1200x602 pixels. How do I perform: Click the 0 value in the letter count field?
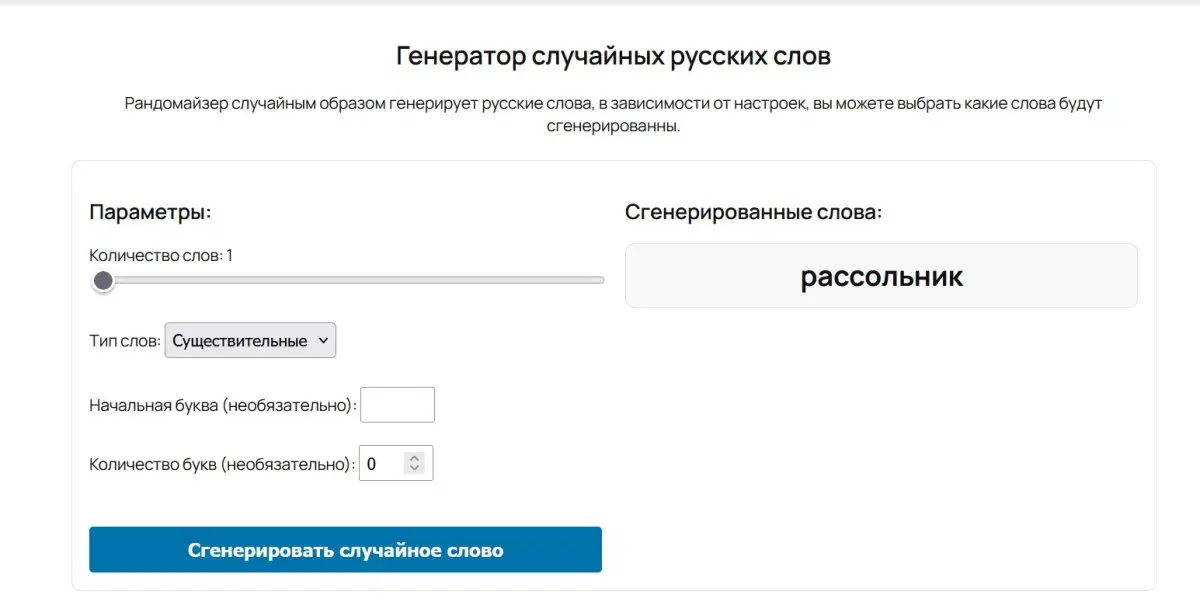pyautogui.click(x=372, y=464)
